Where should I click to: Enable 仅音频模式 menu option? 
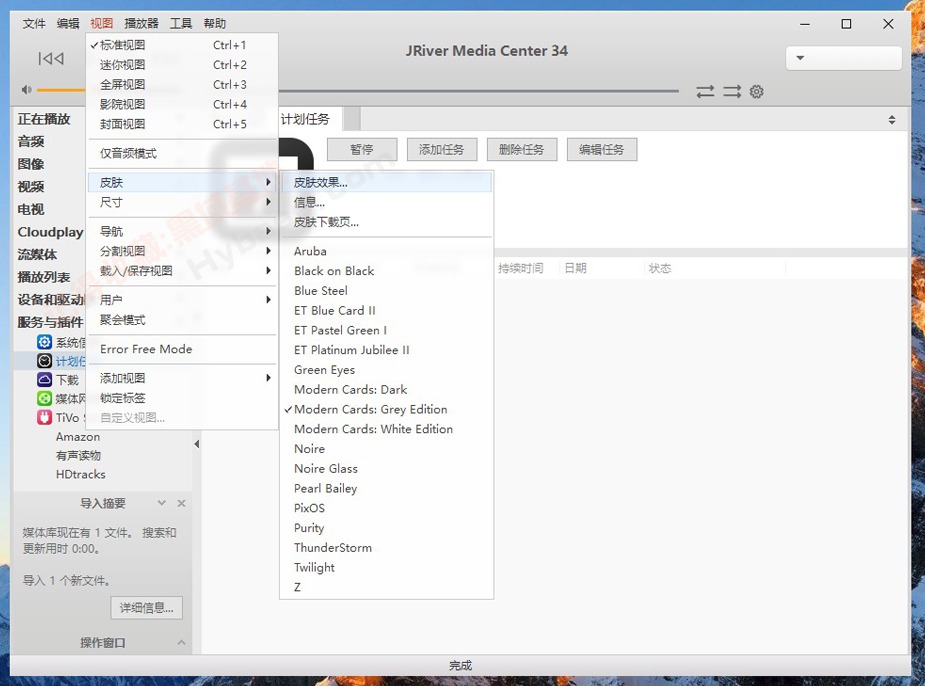[182, 153]
